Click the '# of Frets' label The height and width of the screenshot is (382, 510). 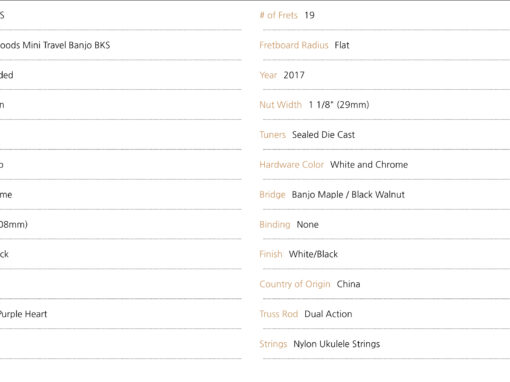point(279,15)
